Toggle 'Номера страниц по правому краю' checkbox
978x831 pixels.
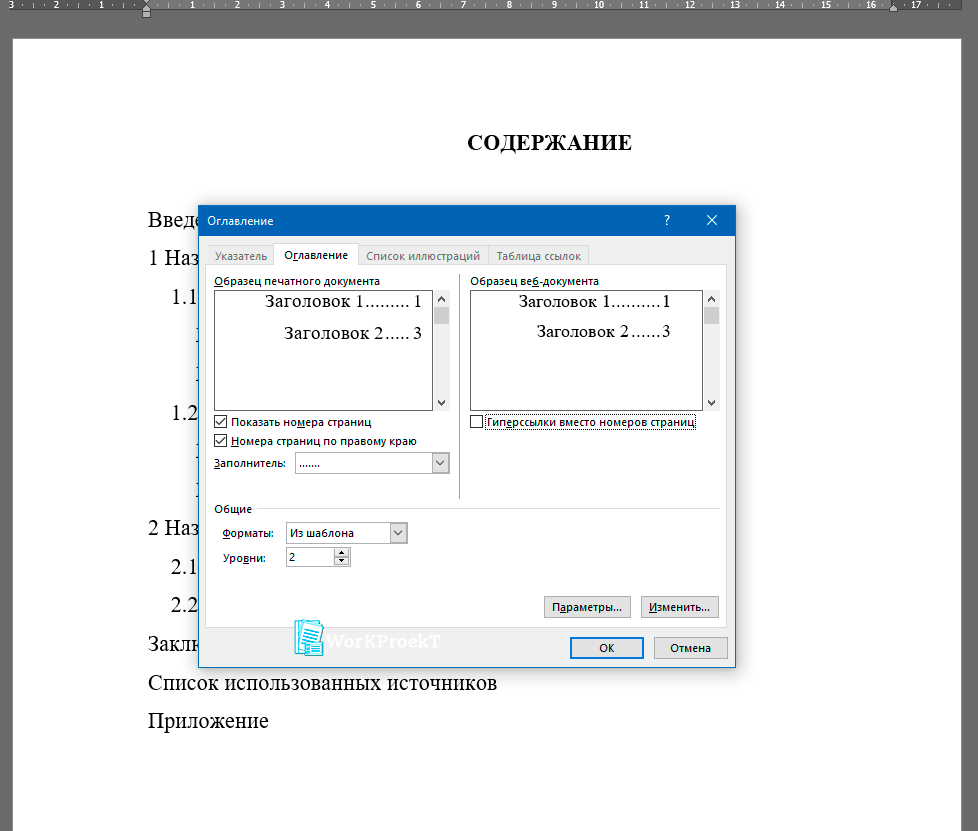click(x=221, y=441)
